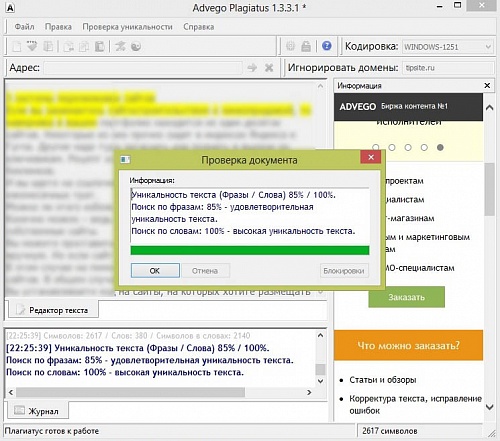The height and width of the screenshot is (441, 500).
Task: Click the log vertical scrollbar thumb
Action: pyautogui.click(x=320, y=369)
